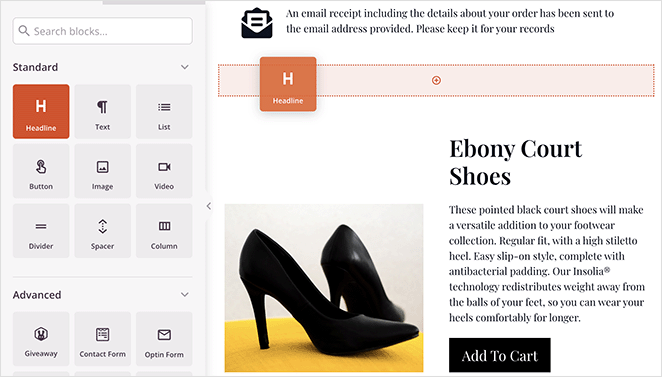Collapse the sidebar with arrow handle
This screenshot has width=662, height=377.
click(x=209, y=206)
